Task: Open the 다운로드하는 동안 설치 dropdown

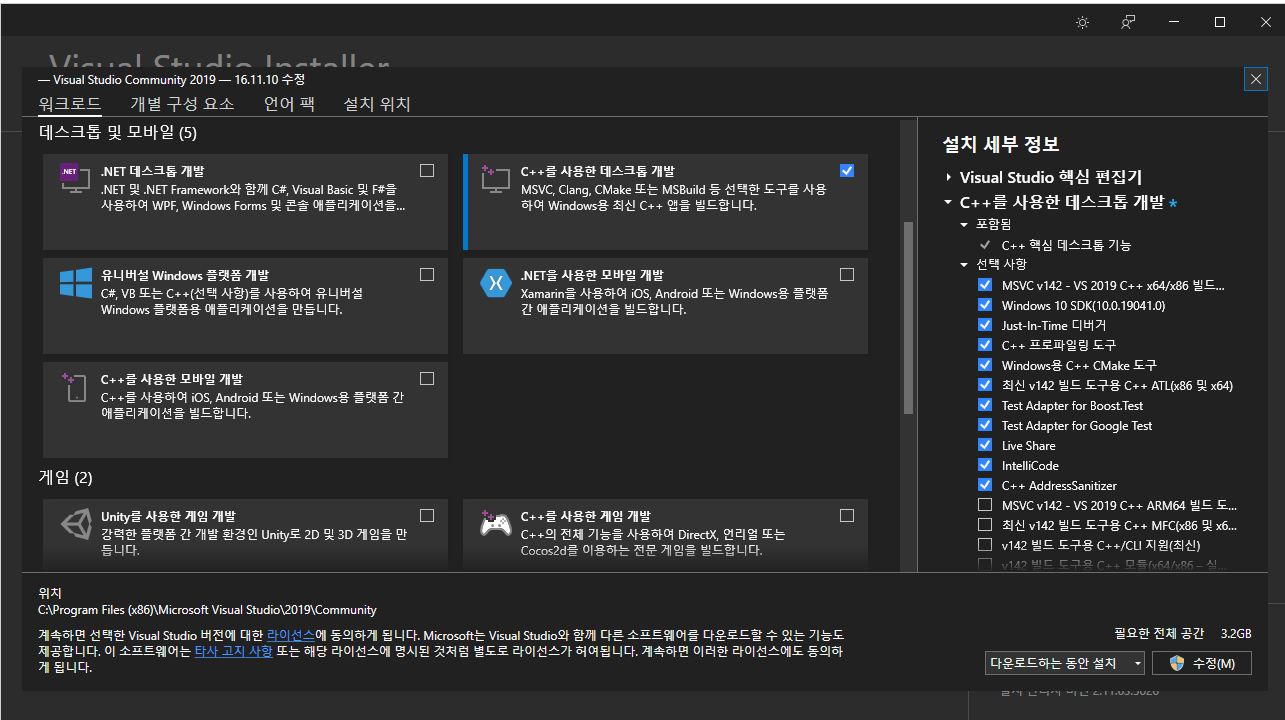Action: pos(1065,663)
